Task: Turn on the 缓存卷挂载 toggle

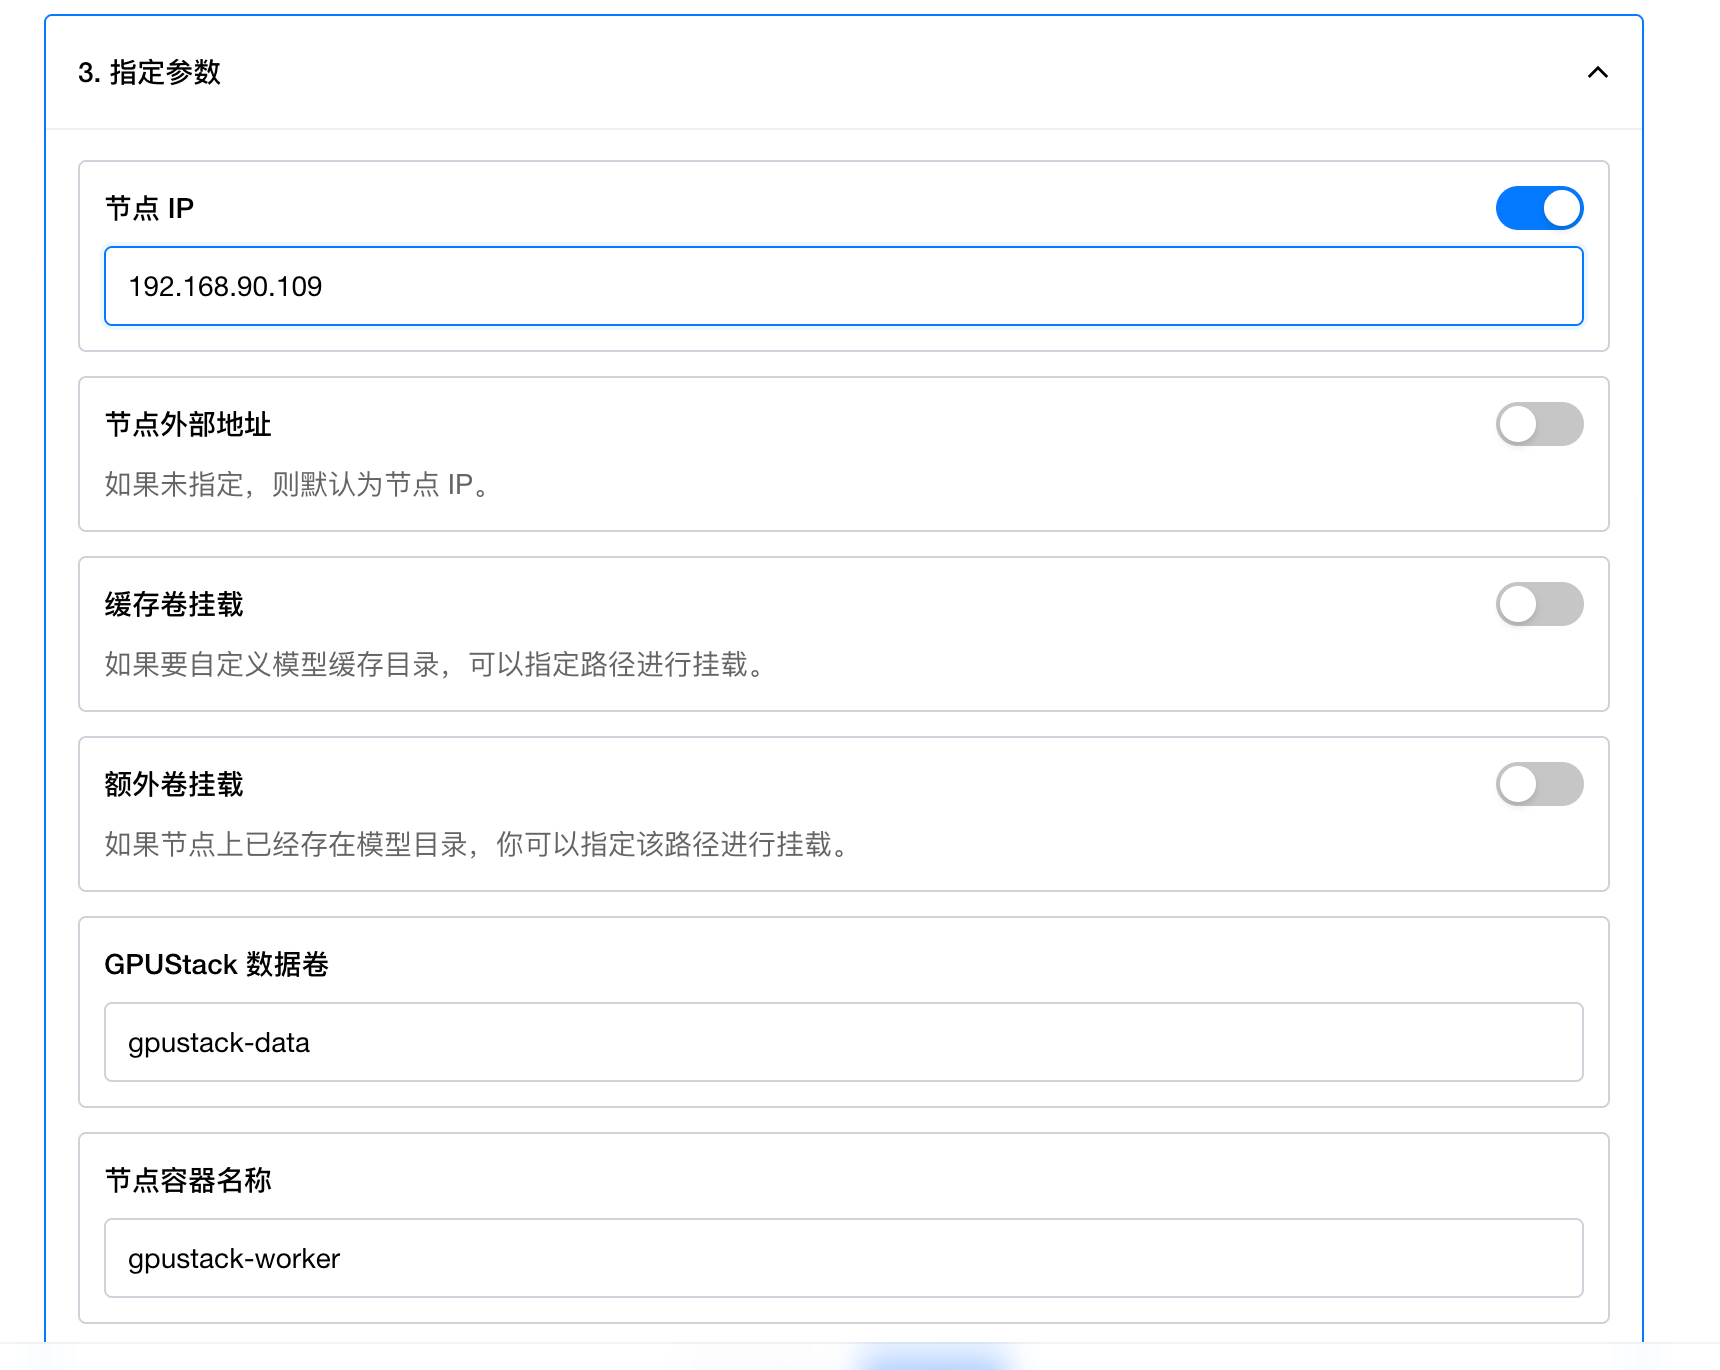Action: tap(1538, 604)
